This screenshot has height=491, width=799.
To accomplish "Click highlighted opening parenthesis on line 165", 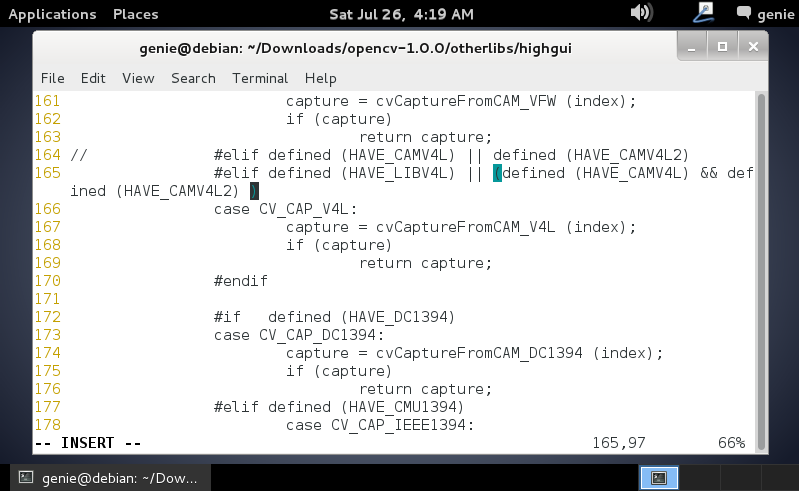I will 497,173.
